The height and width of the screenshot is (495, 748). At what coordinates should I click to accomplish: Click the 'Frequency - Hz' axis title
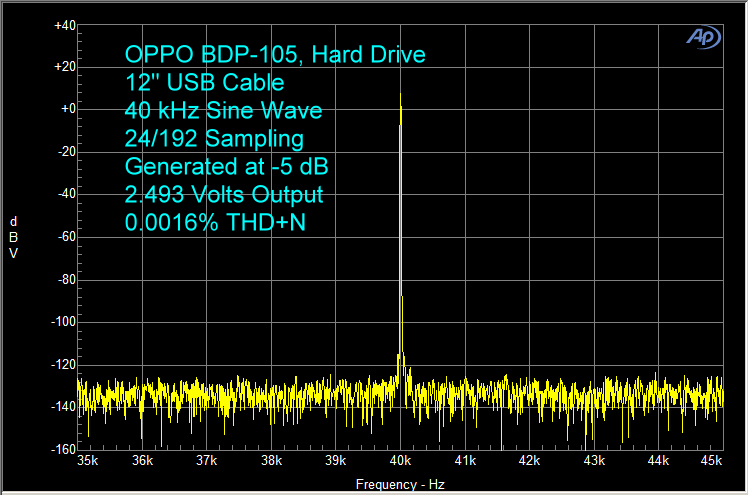pyautogui.click(x=399, y=484)
